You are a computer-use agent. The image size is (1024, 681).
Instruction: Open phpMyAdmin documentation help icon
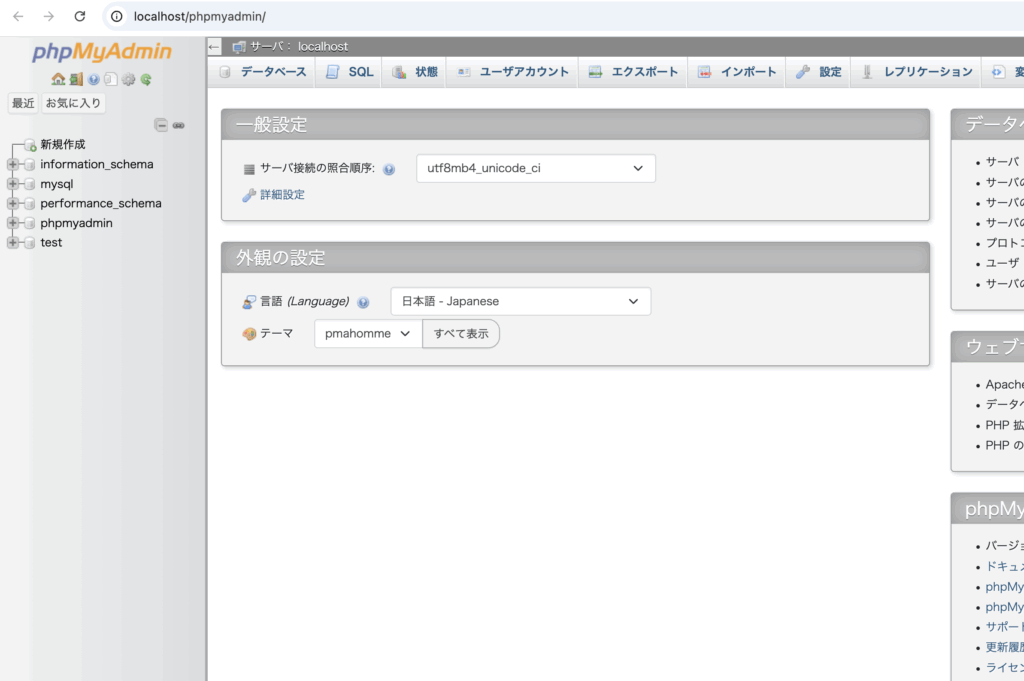coord(93,79)
